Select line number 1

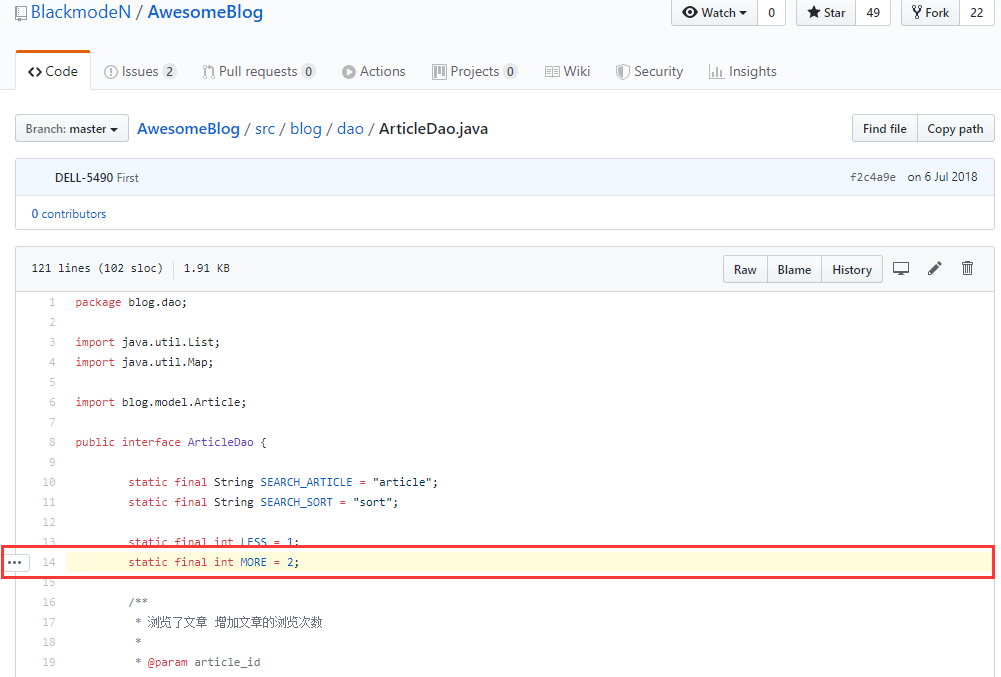(x=52, y=302)
